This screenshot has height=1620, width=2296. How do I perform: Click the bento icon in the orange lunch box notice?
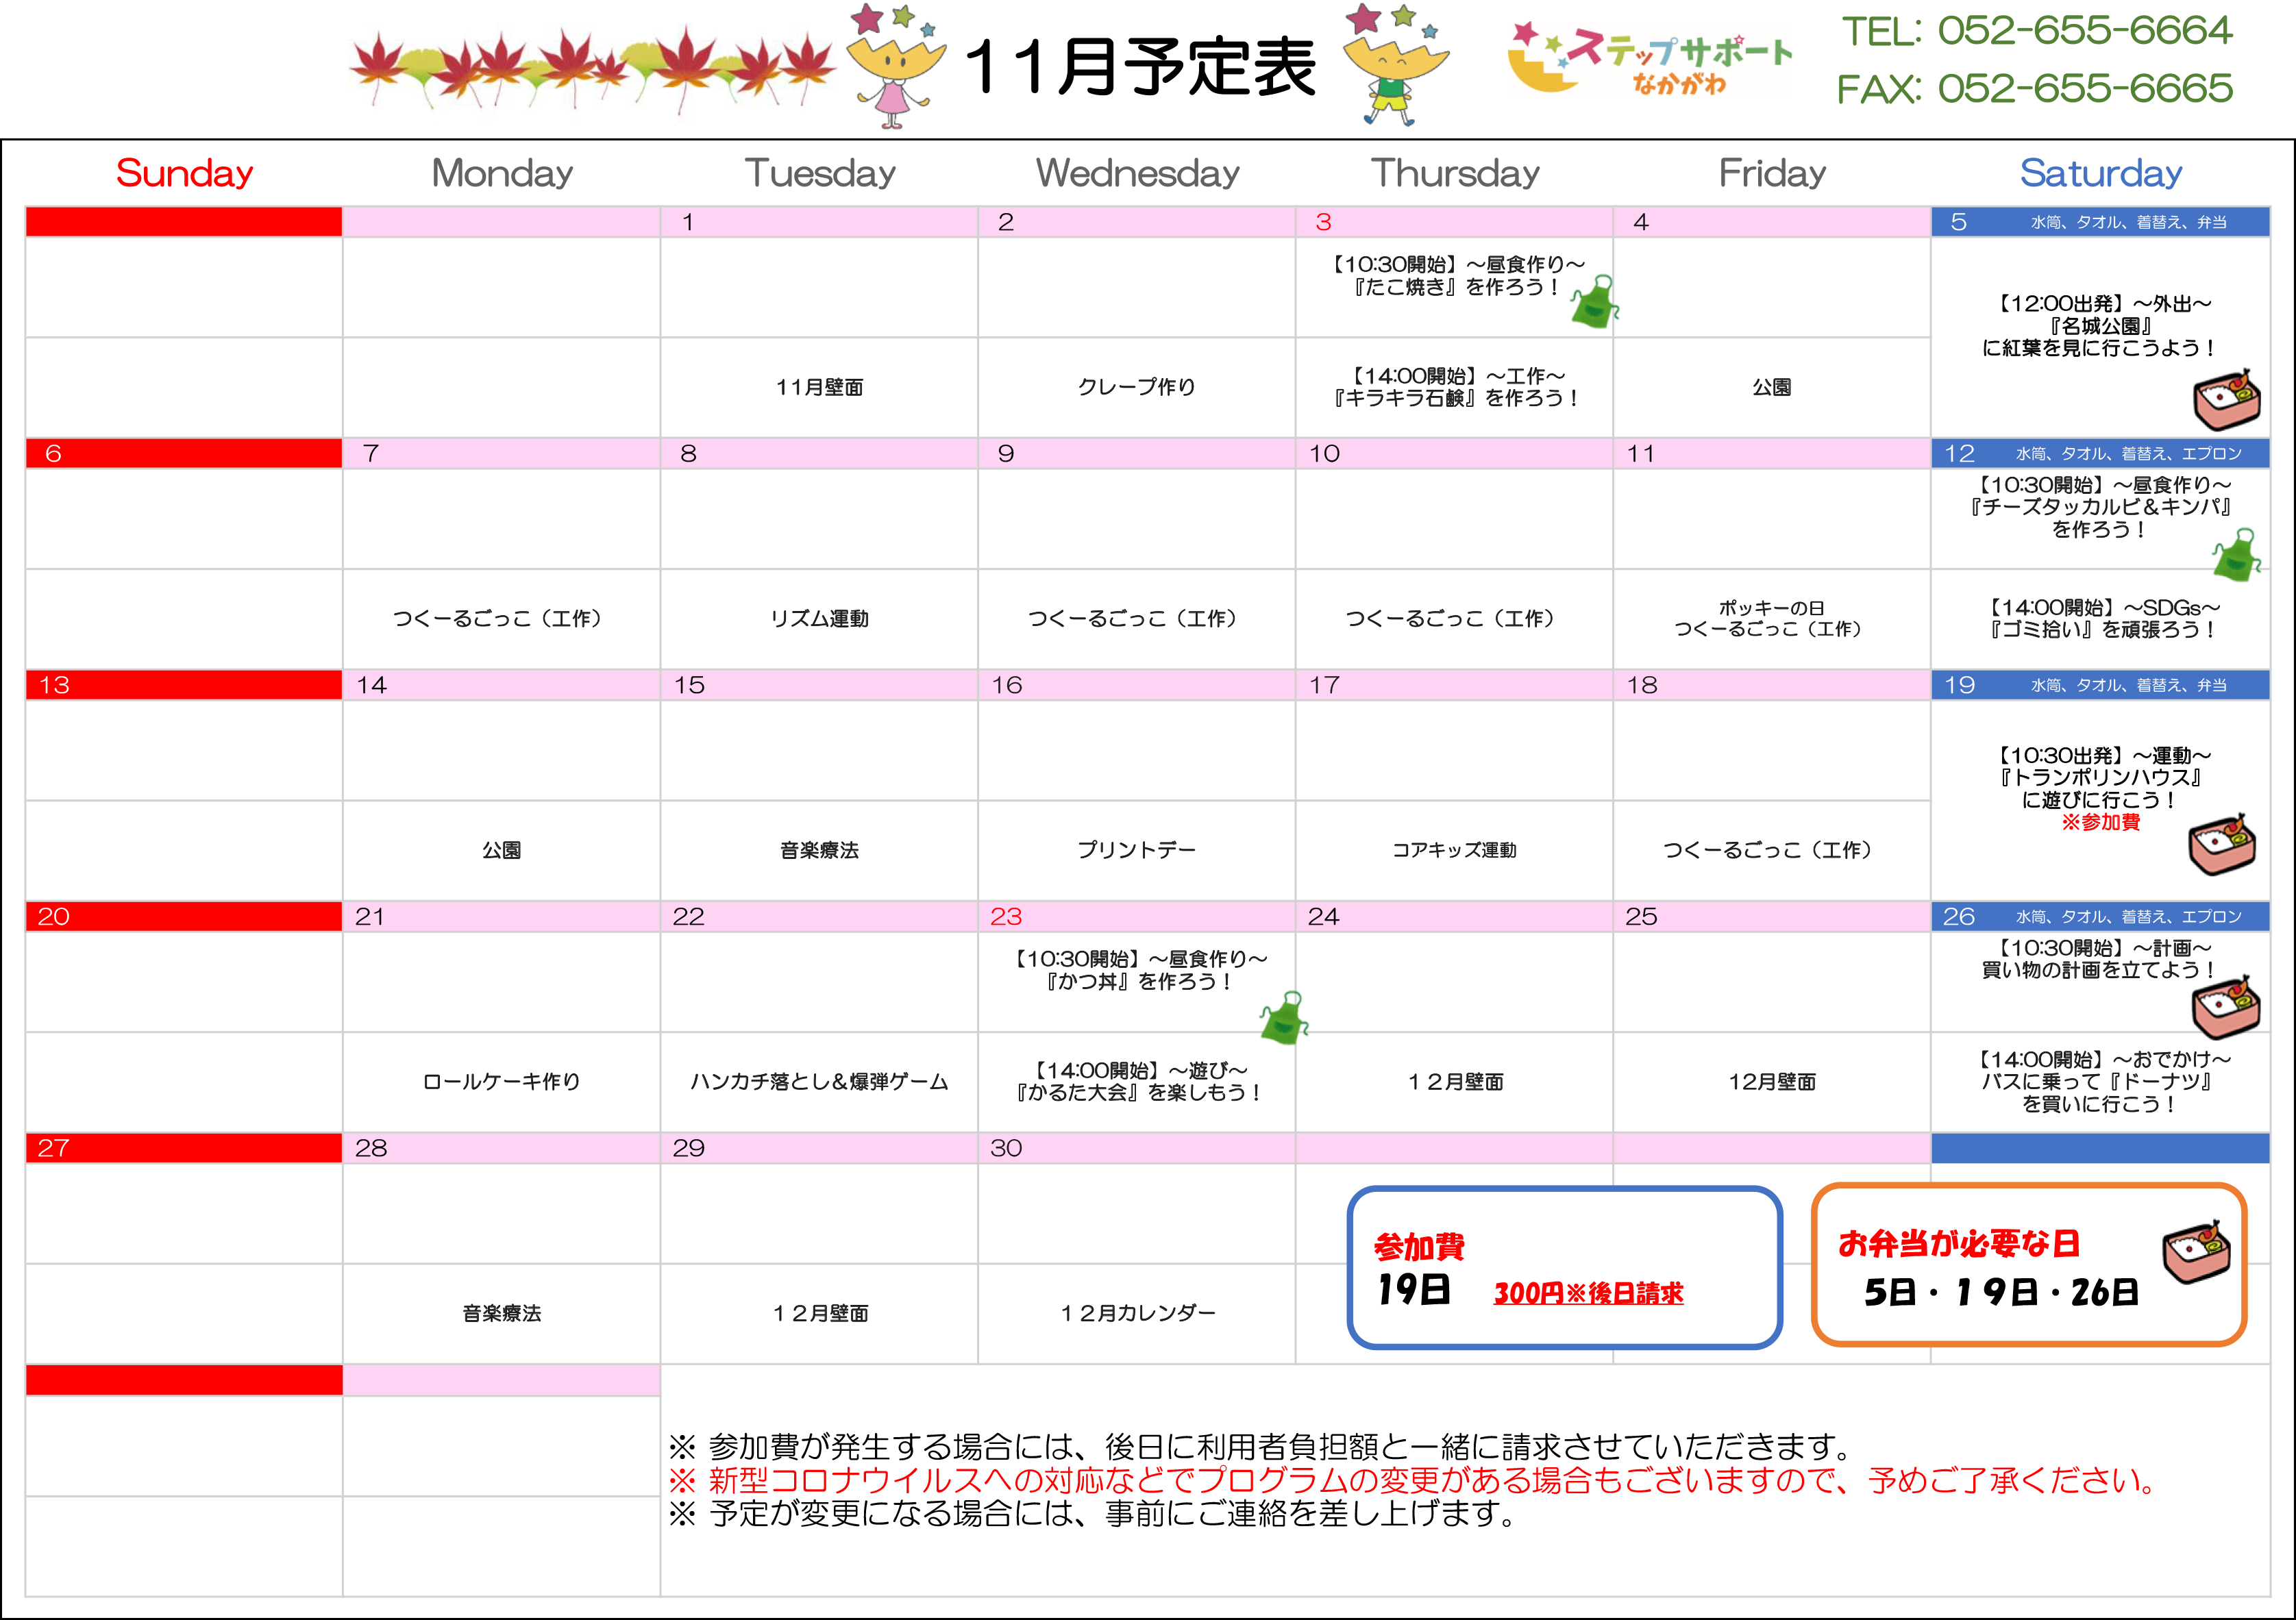2196,1251
